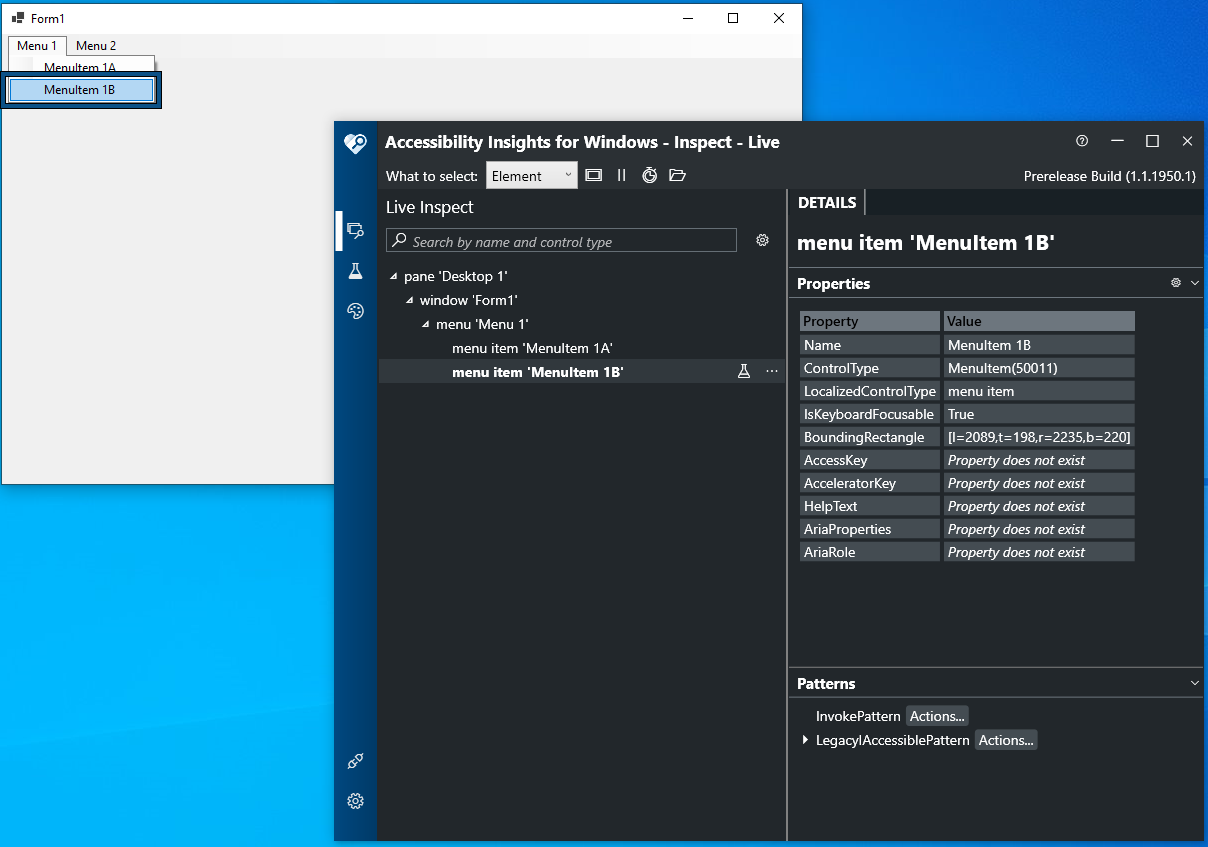
Task: Pause live inspect updates
Action: click(x=621, y=175)
